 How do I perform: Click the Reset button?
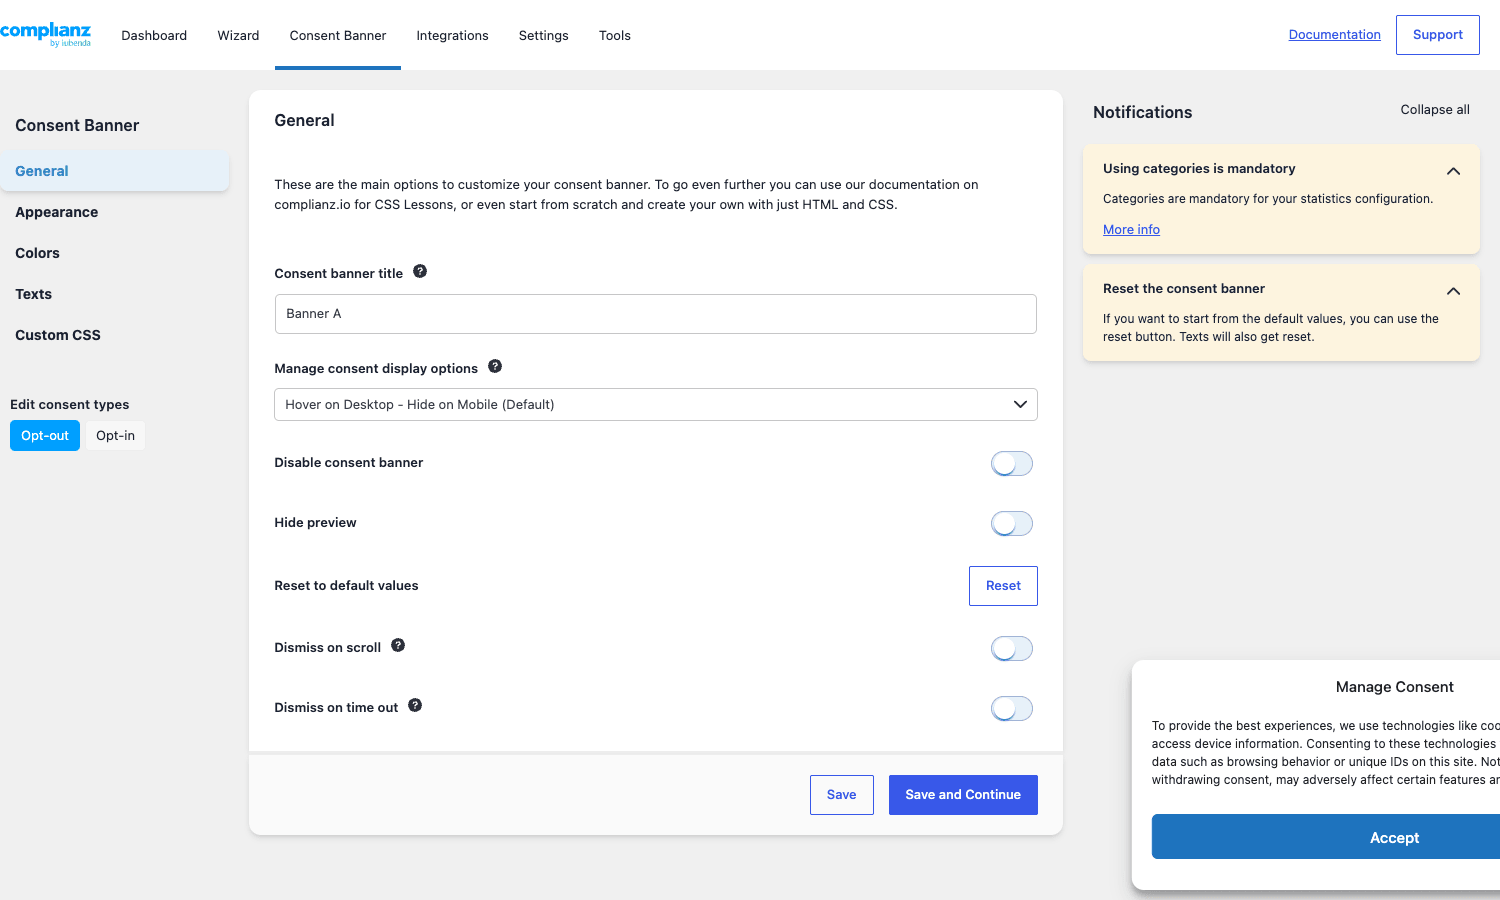point(1003,586)
